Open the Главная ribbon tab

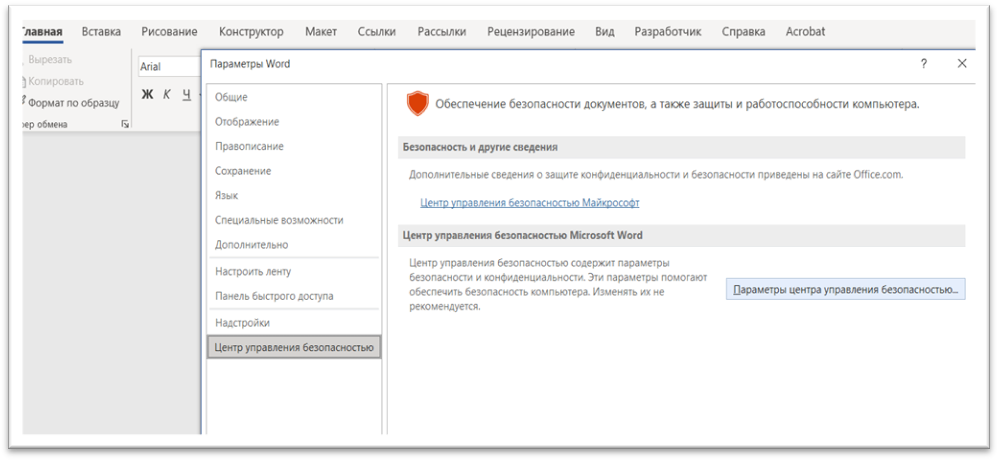pos(42,31)
